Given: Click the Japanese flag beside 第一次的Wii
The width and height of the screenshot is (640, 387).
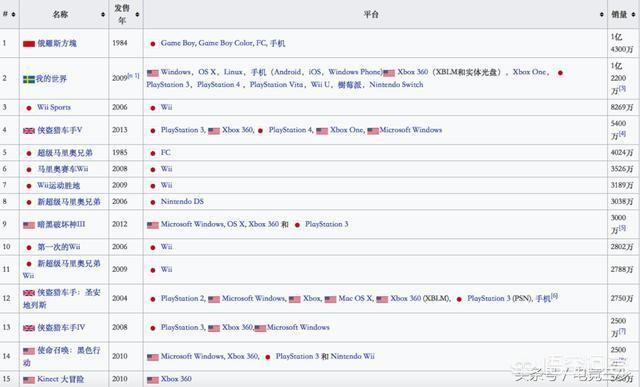Looking at the screenshot, I should click(x=29, y=248).
